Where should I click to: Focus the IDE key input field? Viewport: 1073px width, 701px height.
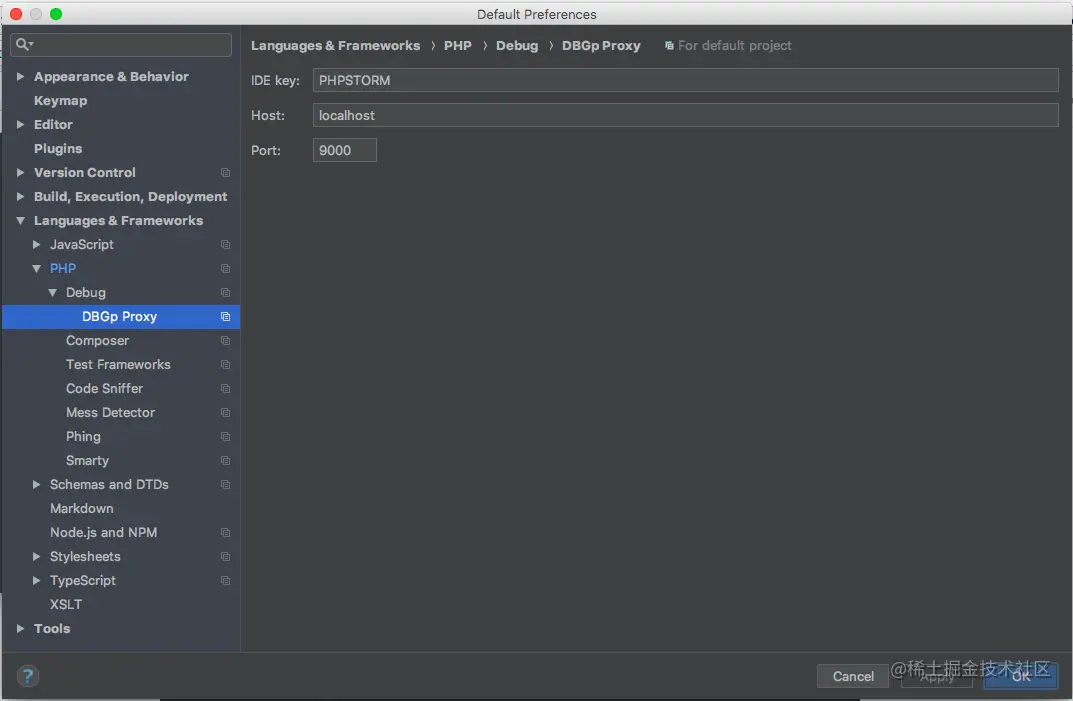coord(686,80)
